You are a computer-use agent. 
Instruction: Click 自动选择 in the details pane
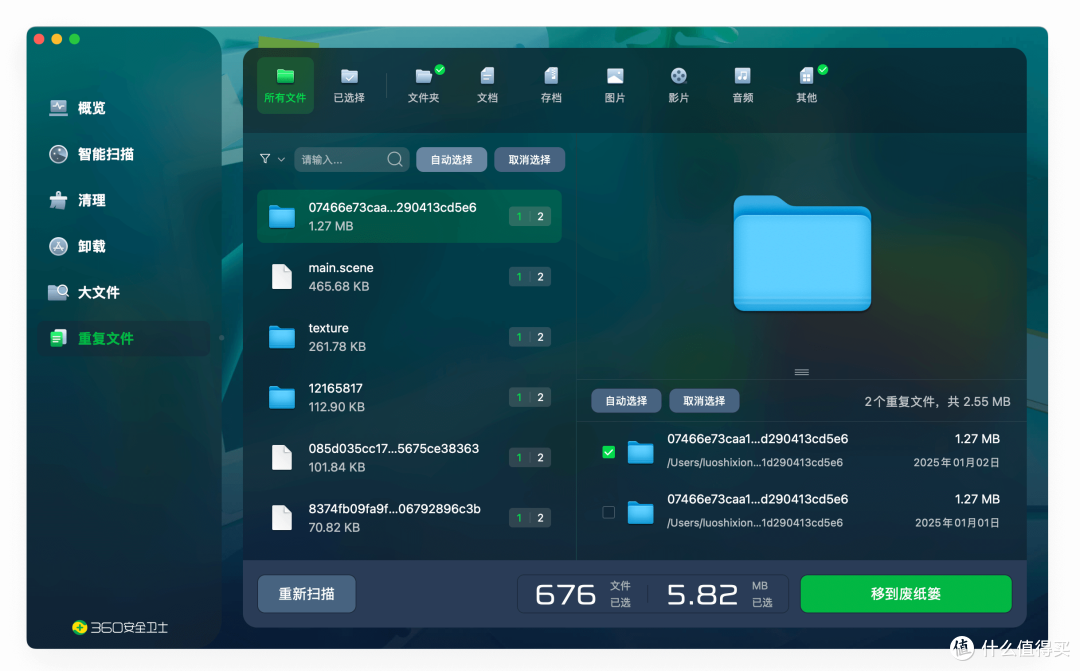[x=626, y=401]
